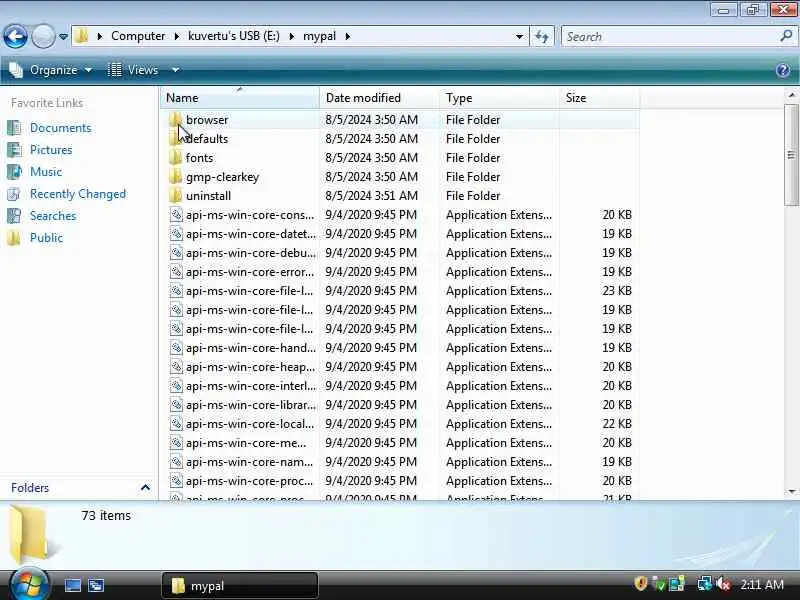Sort by Date modified column header
Viewport: 800px width, 600px height.
coord(379,97)
